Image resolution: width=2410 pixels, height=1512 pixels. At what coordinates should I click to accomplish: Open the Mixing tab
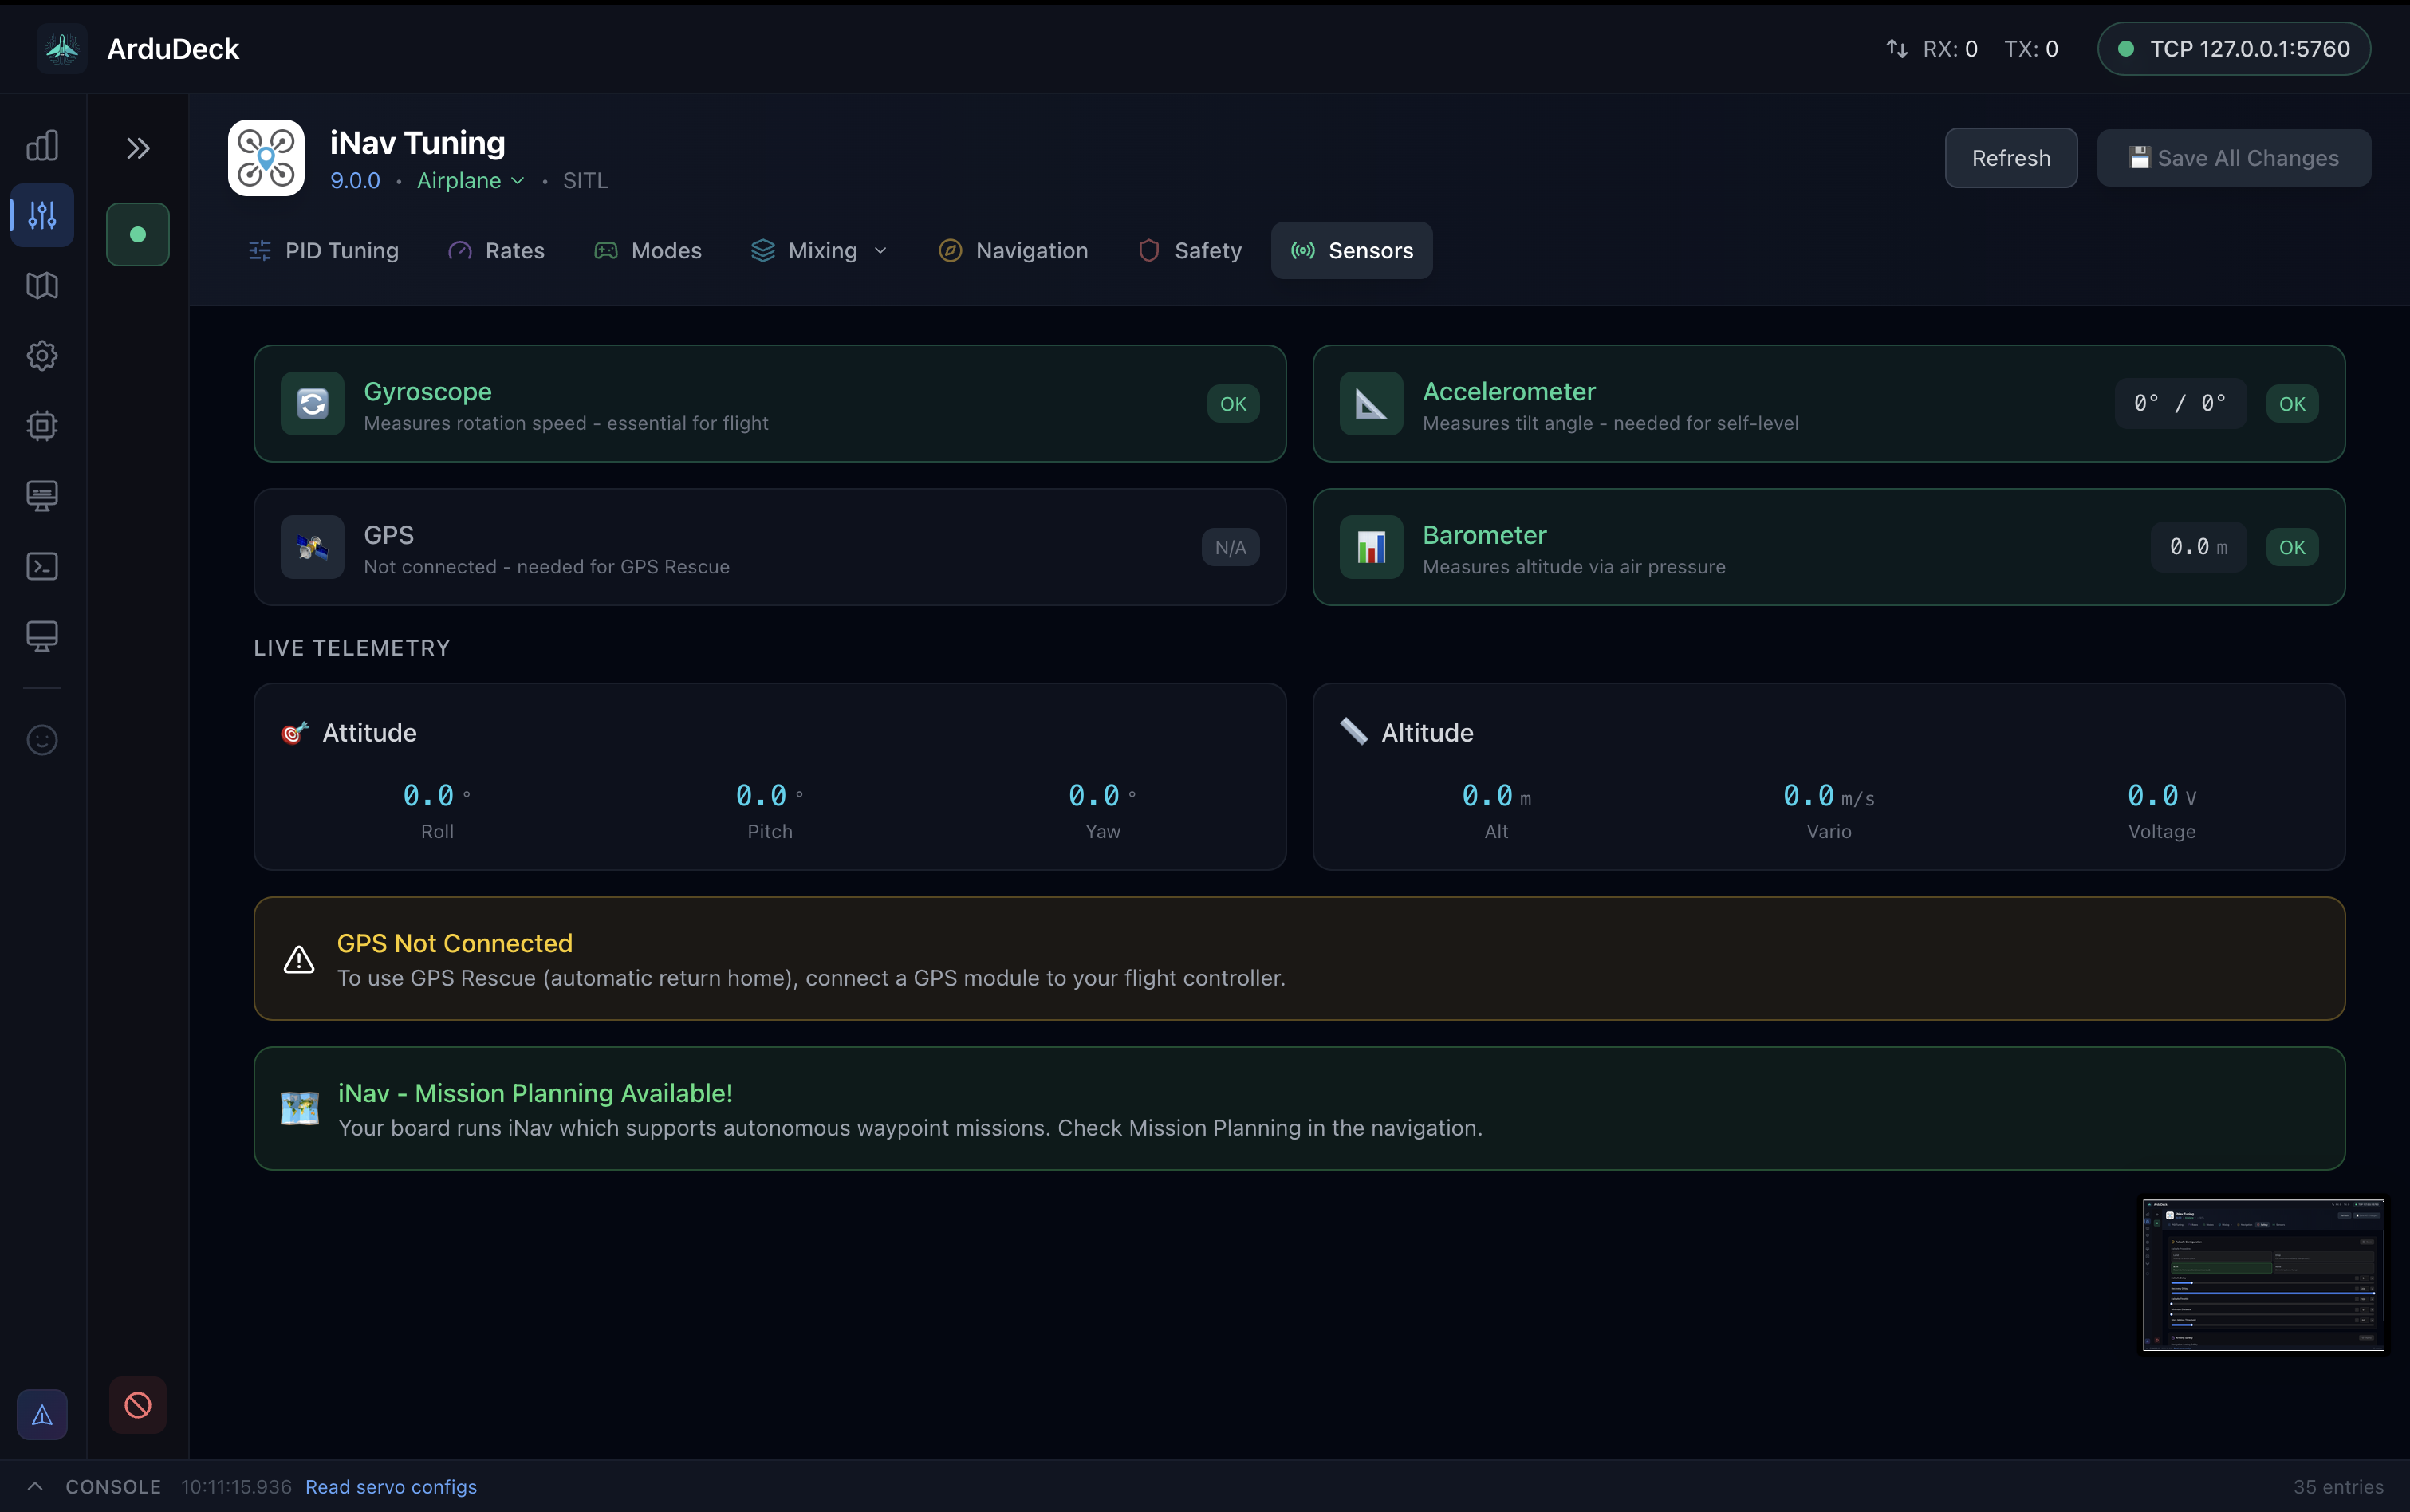click(819, 251)
